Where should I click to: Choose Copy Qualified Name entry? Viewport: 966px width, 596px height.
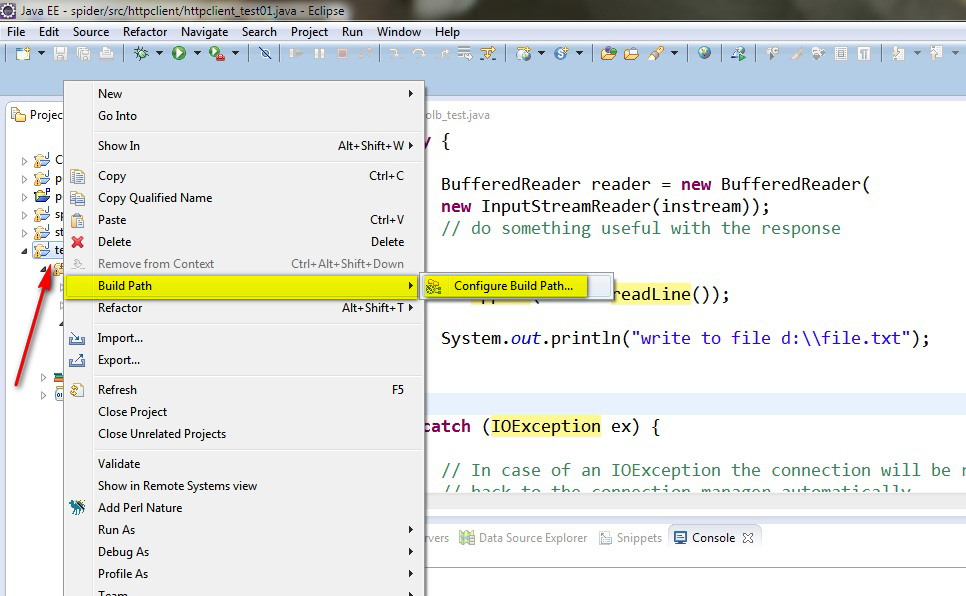point(244,198)
